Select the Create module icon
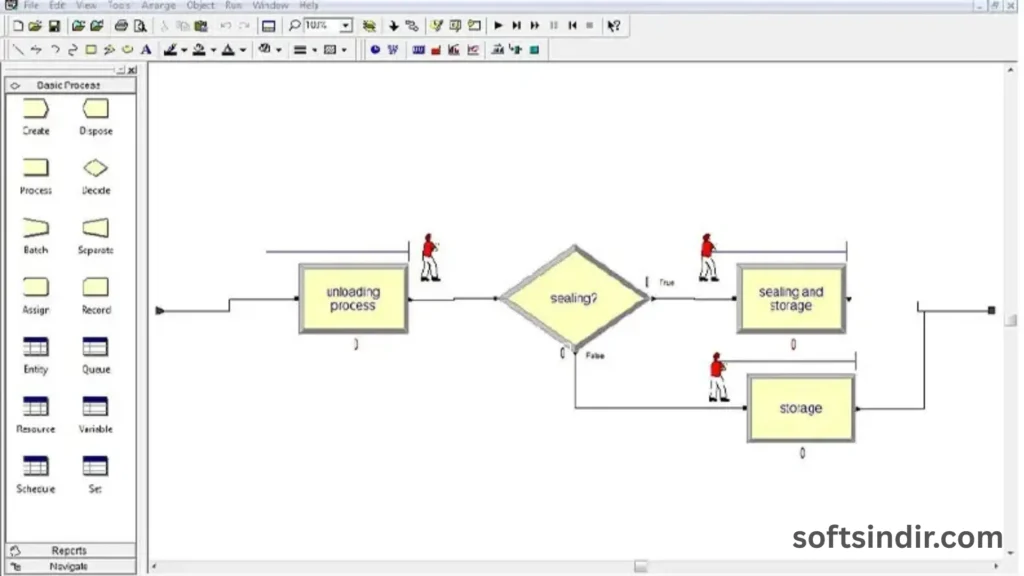The width and height of the screenshot is (1024, 576). [x=36, y=109]
